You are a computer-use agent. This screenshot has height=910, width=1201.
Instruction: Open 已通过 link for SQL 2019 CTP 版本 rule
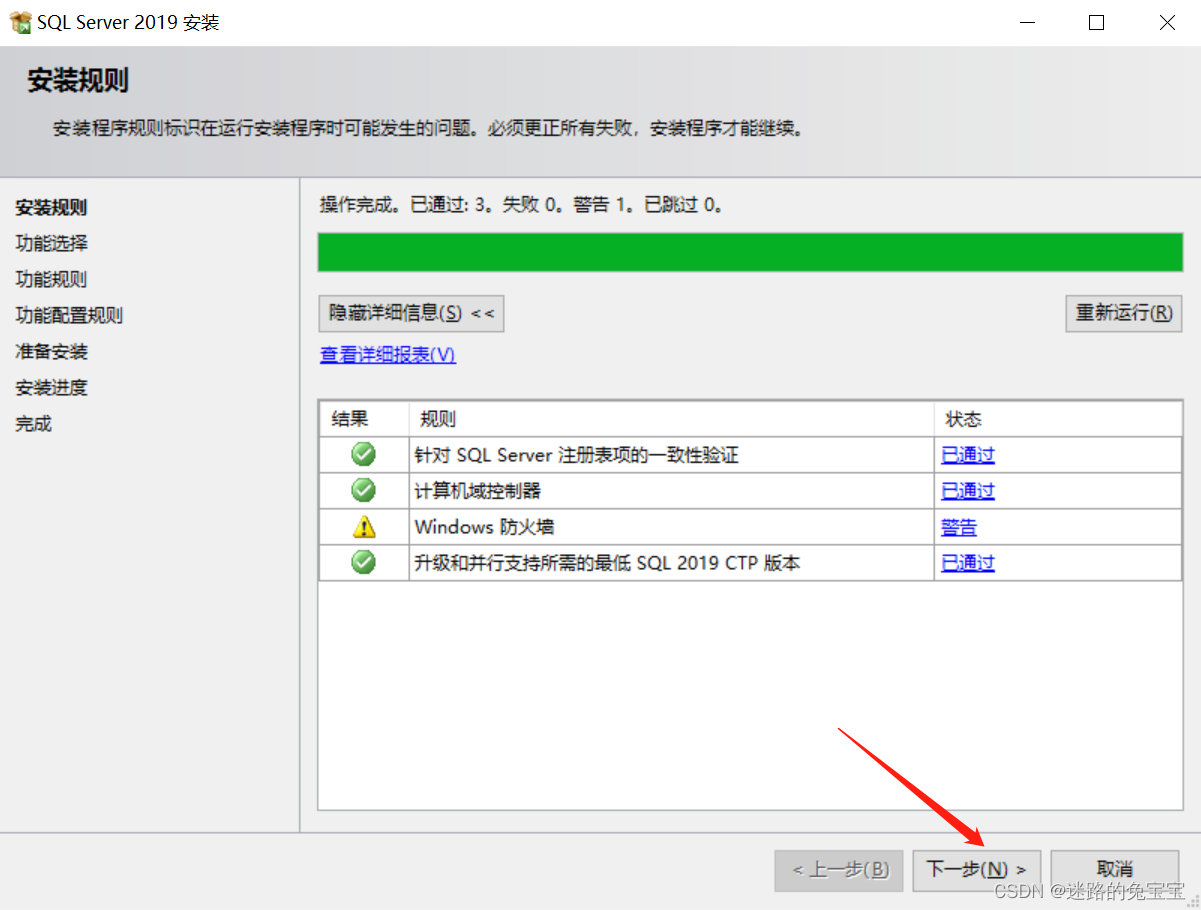click(x=968, y=563)
